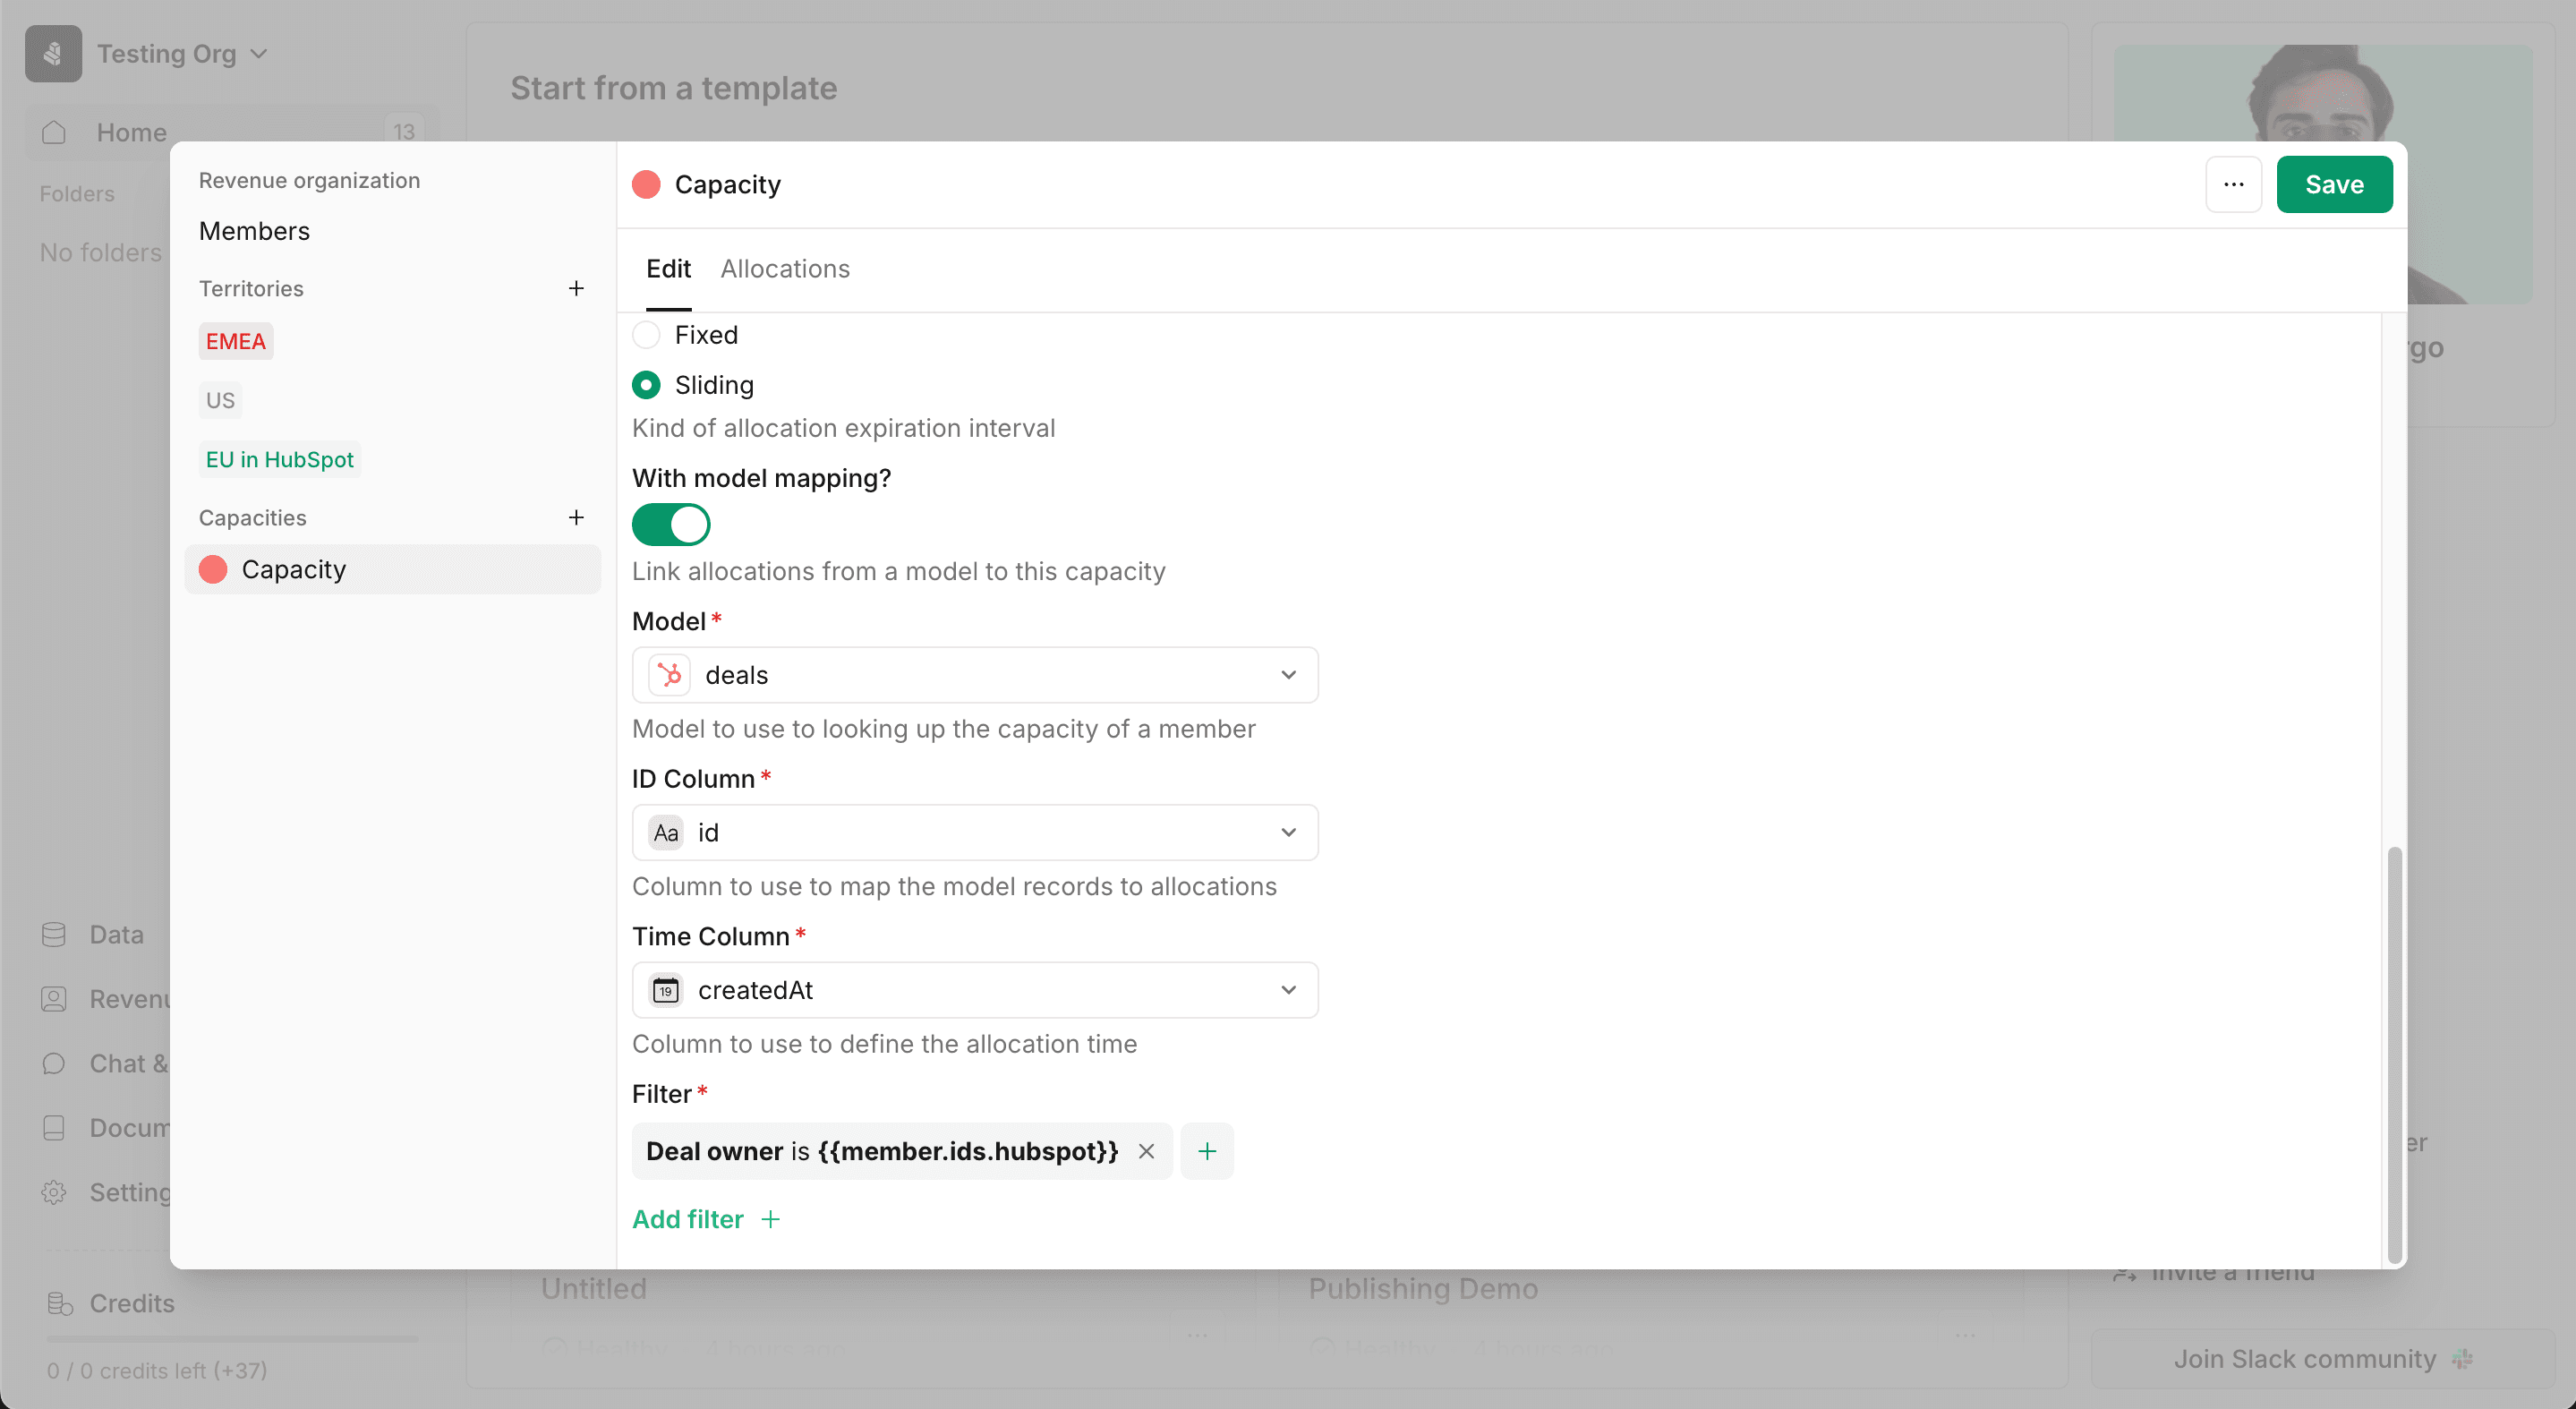Switch to the Allocations tab

[x=785, y=268]
